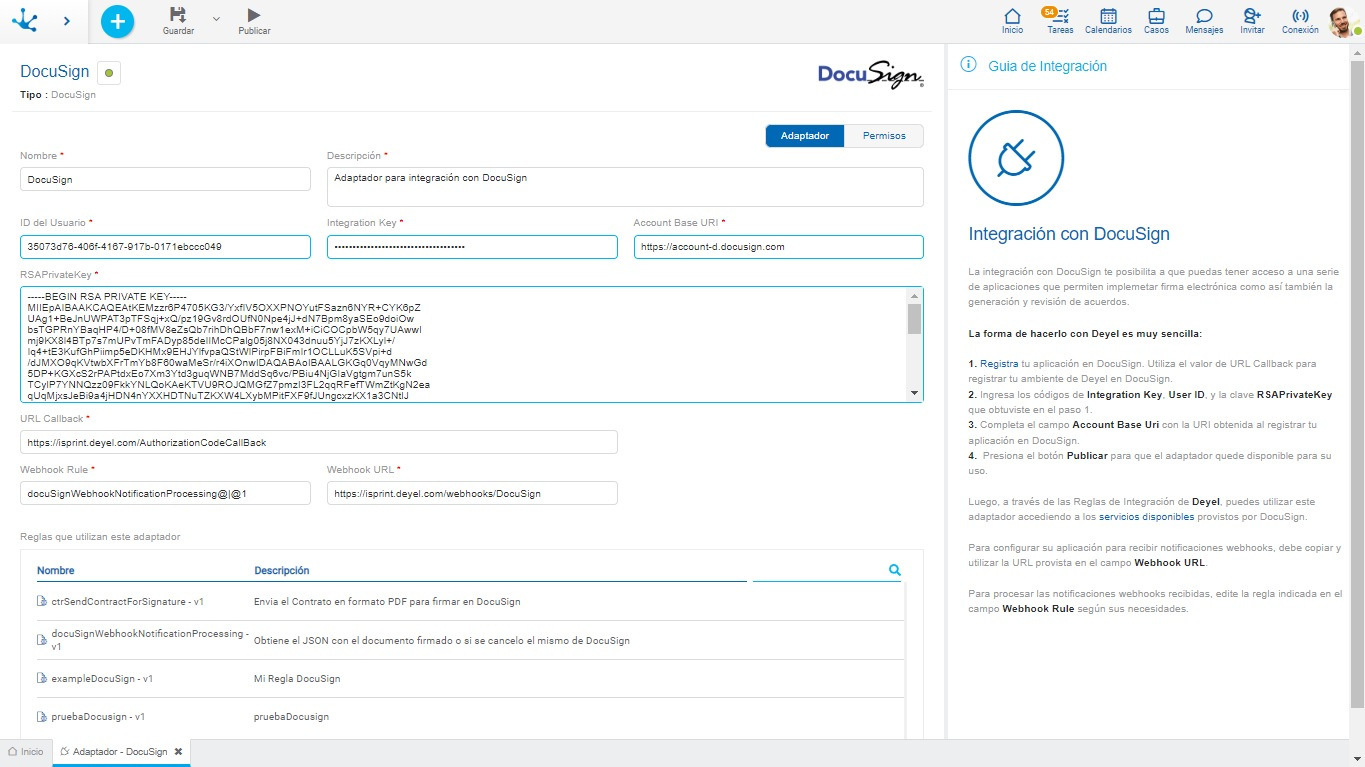The width and height of the screenshot is (1365, 767).
Task: Open the Guardar options dropdown chevron
Action: (x=213, y=17)
